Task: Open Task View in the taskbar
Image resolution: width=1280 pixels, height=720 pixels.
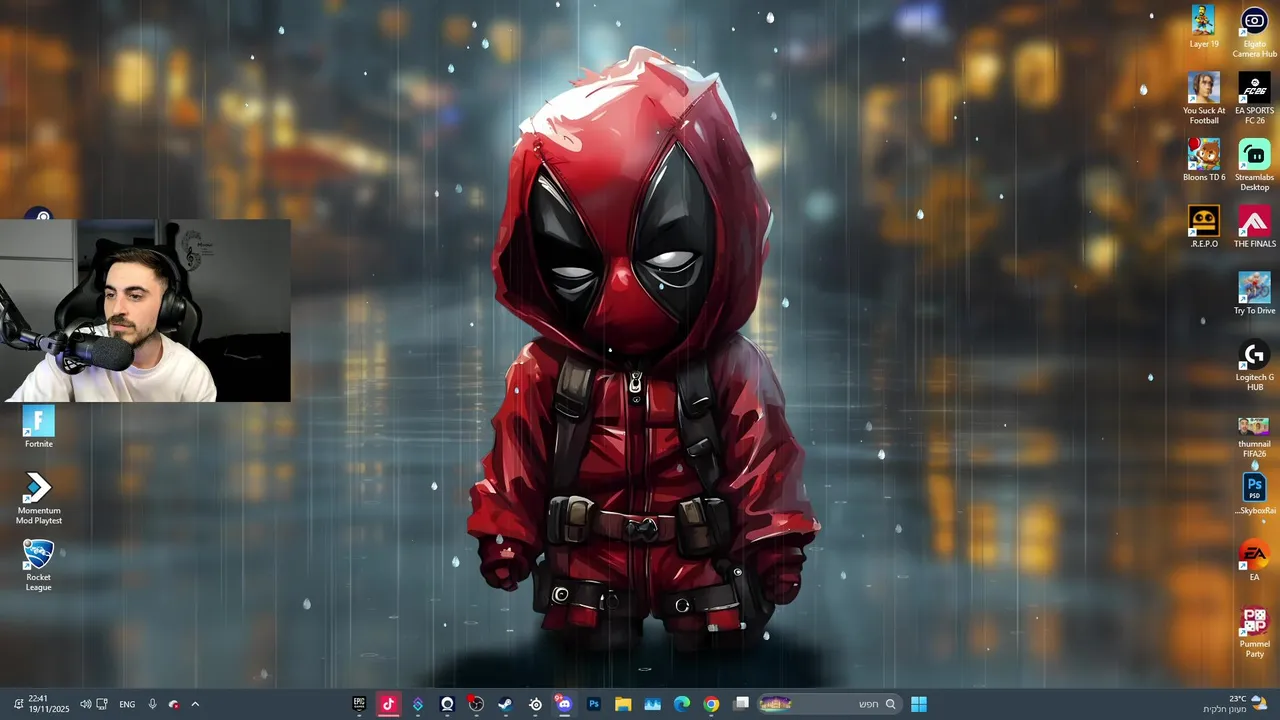Action: [741, 704]
